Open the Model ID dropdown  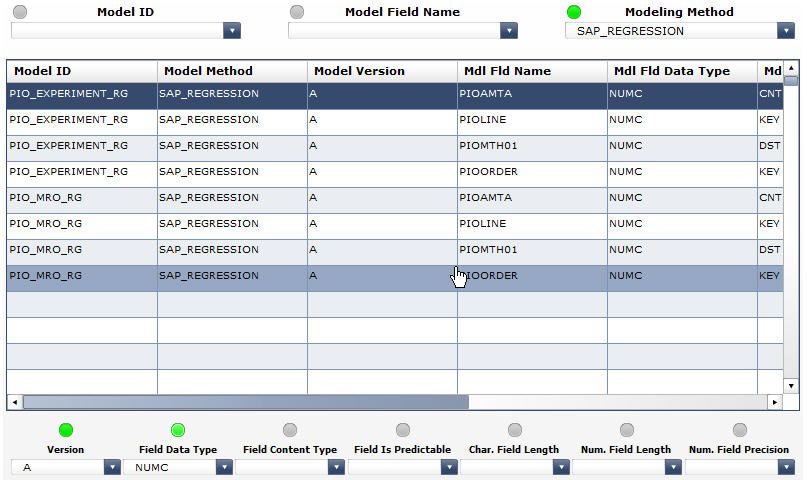(232, 31)
